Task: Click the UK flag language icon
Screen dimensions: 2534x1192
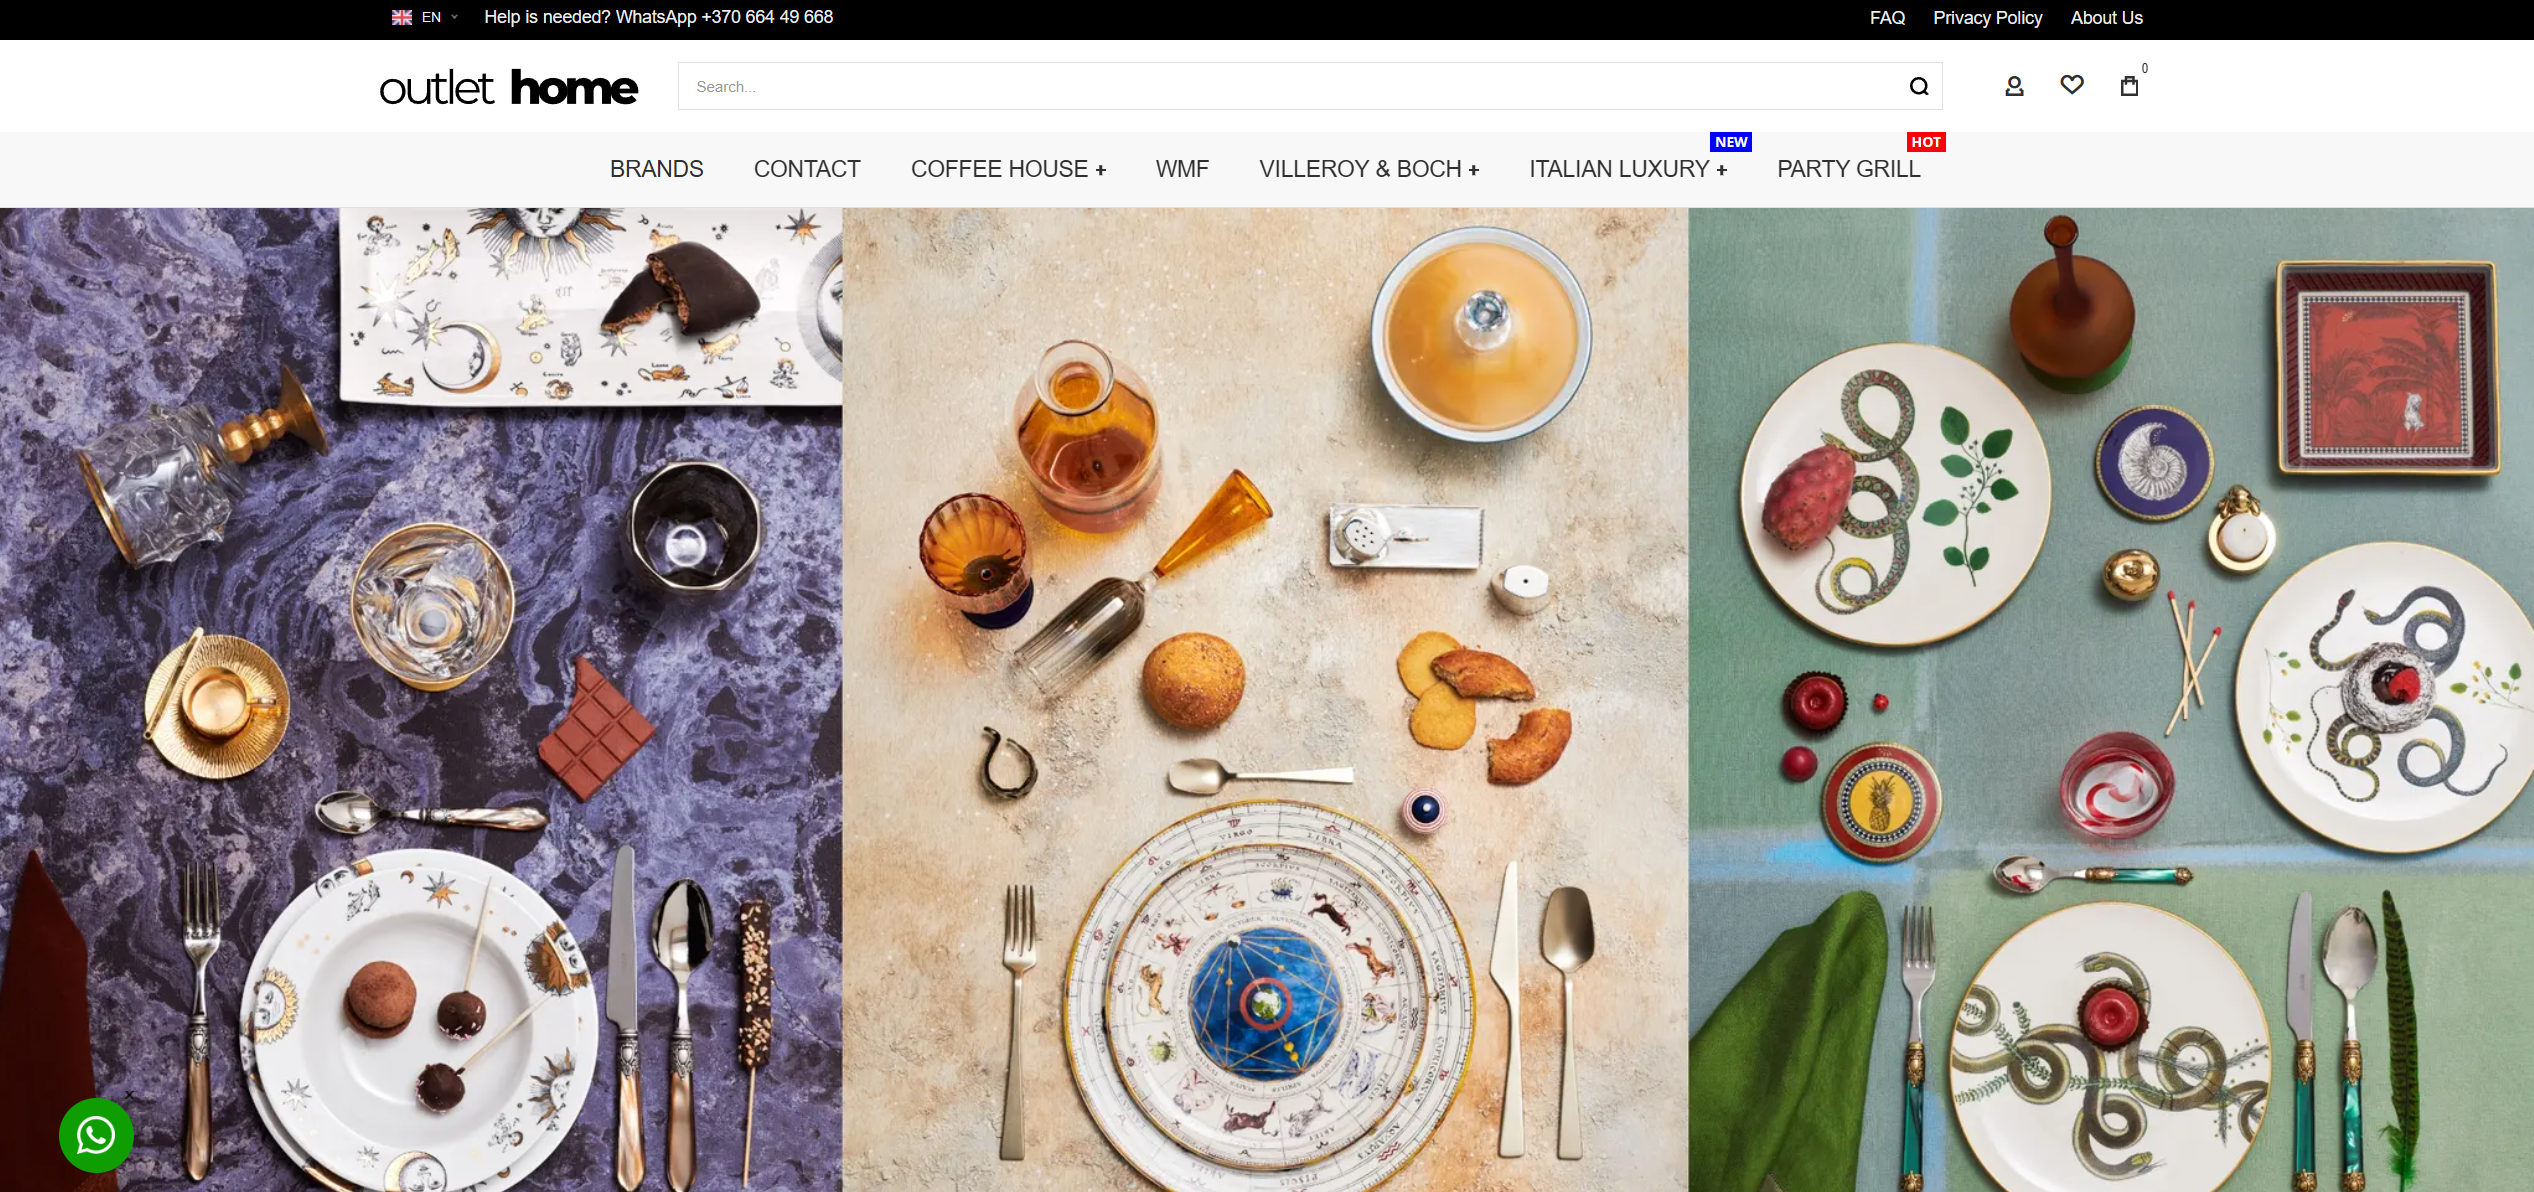Action: pyautogui.click(x=399, y=19)
